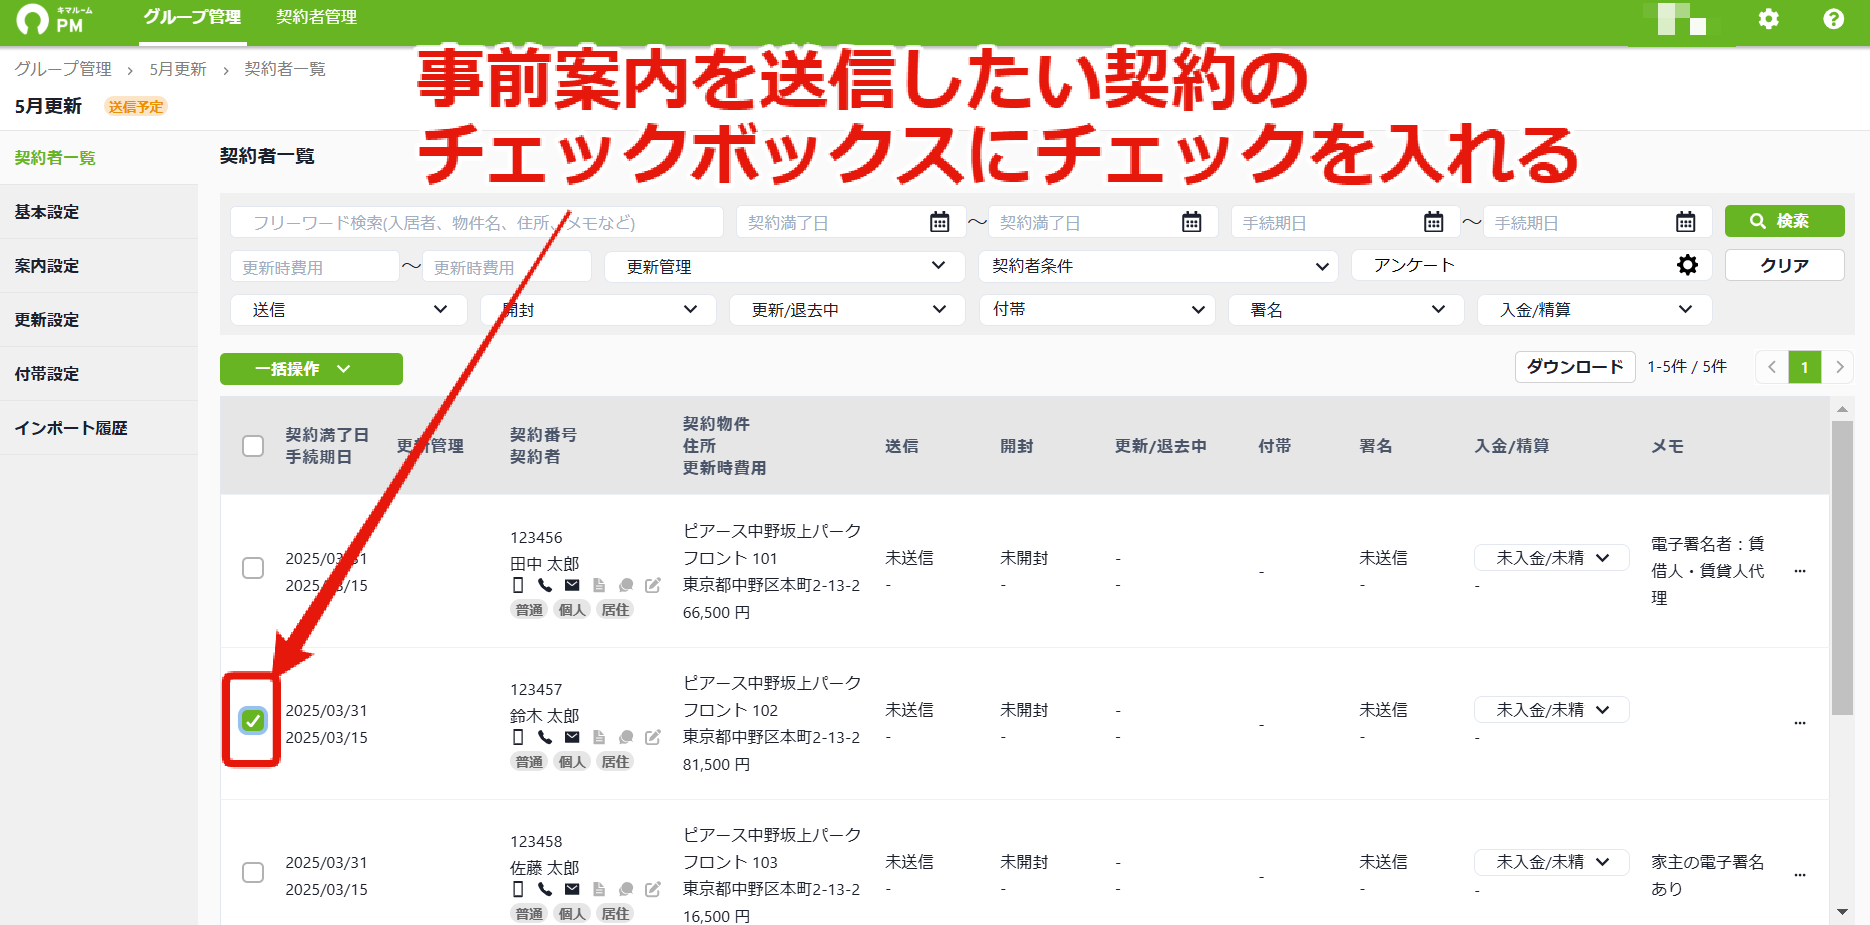Click the document icon for 鈴木 太郎
This screenshot has width=1870, height=925.
599,737
